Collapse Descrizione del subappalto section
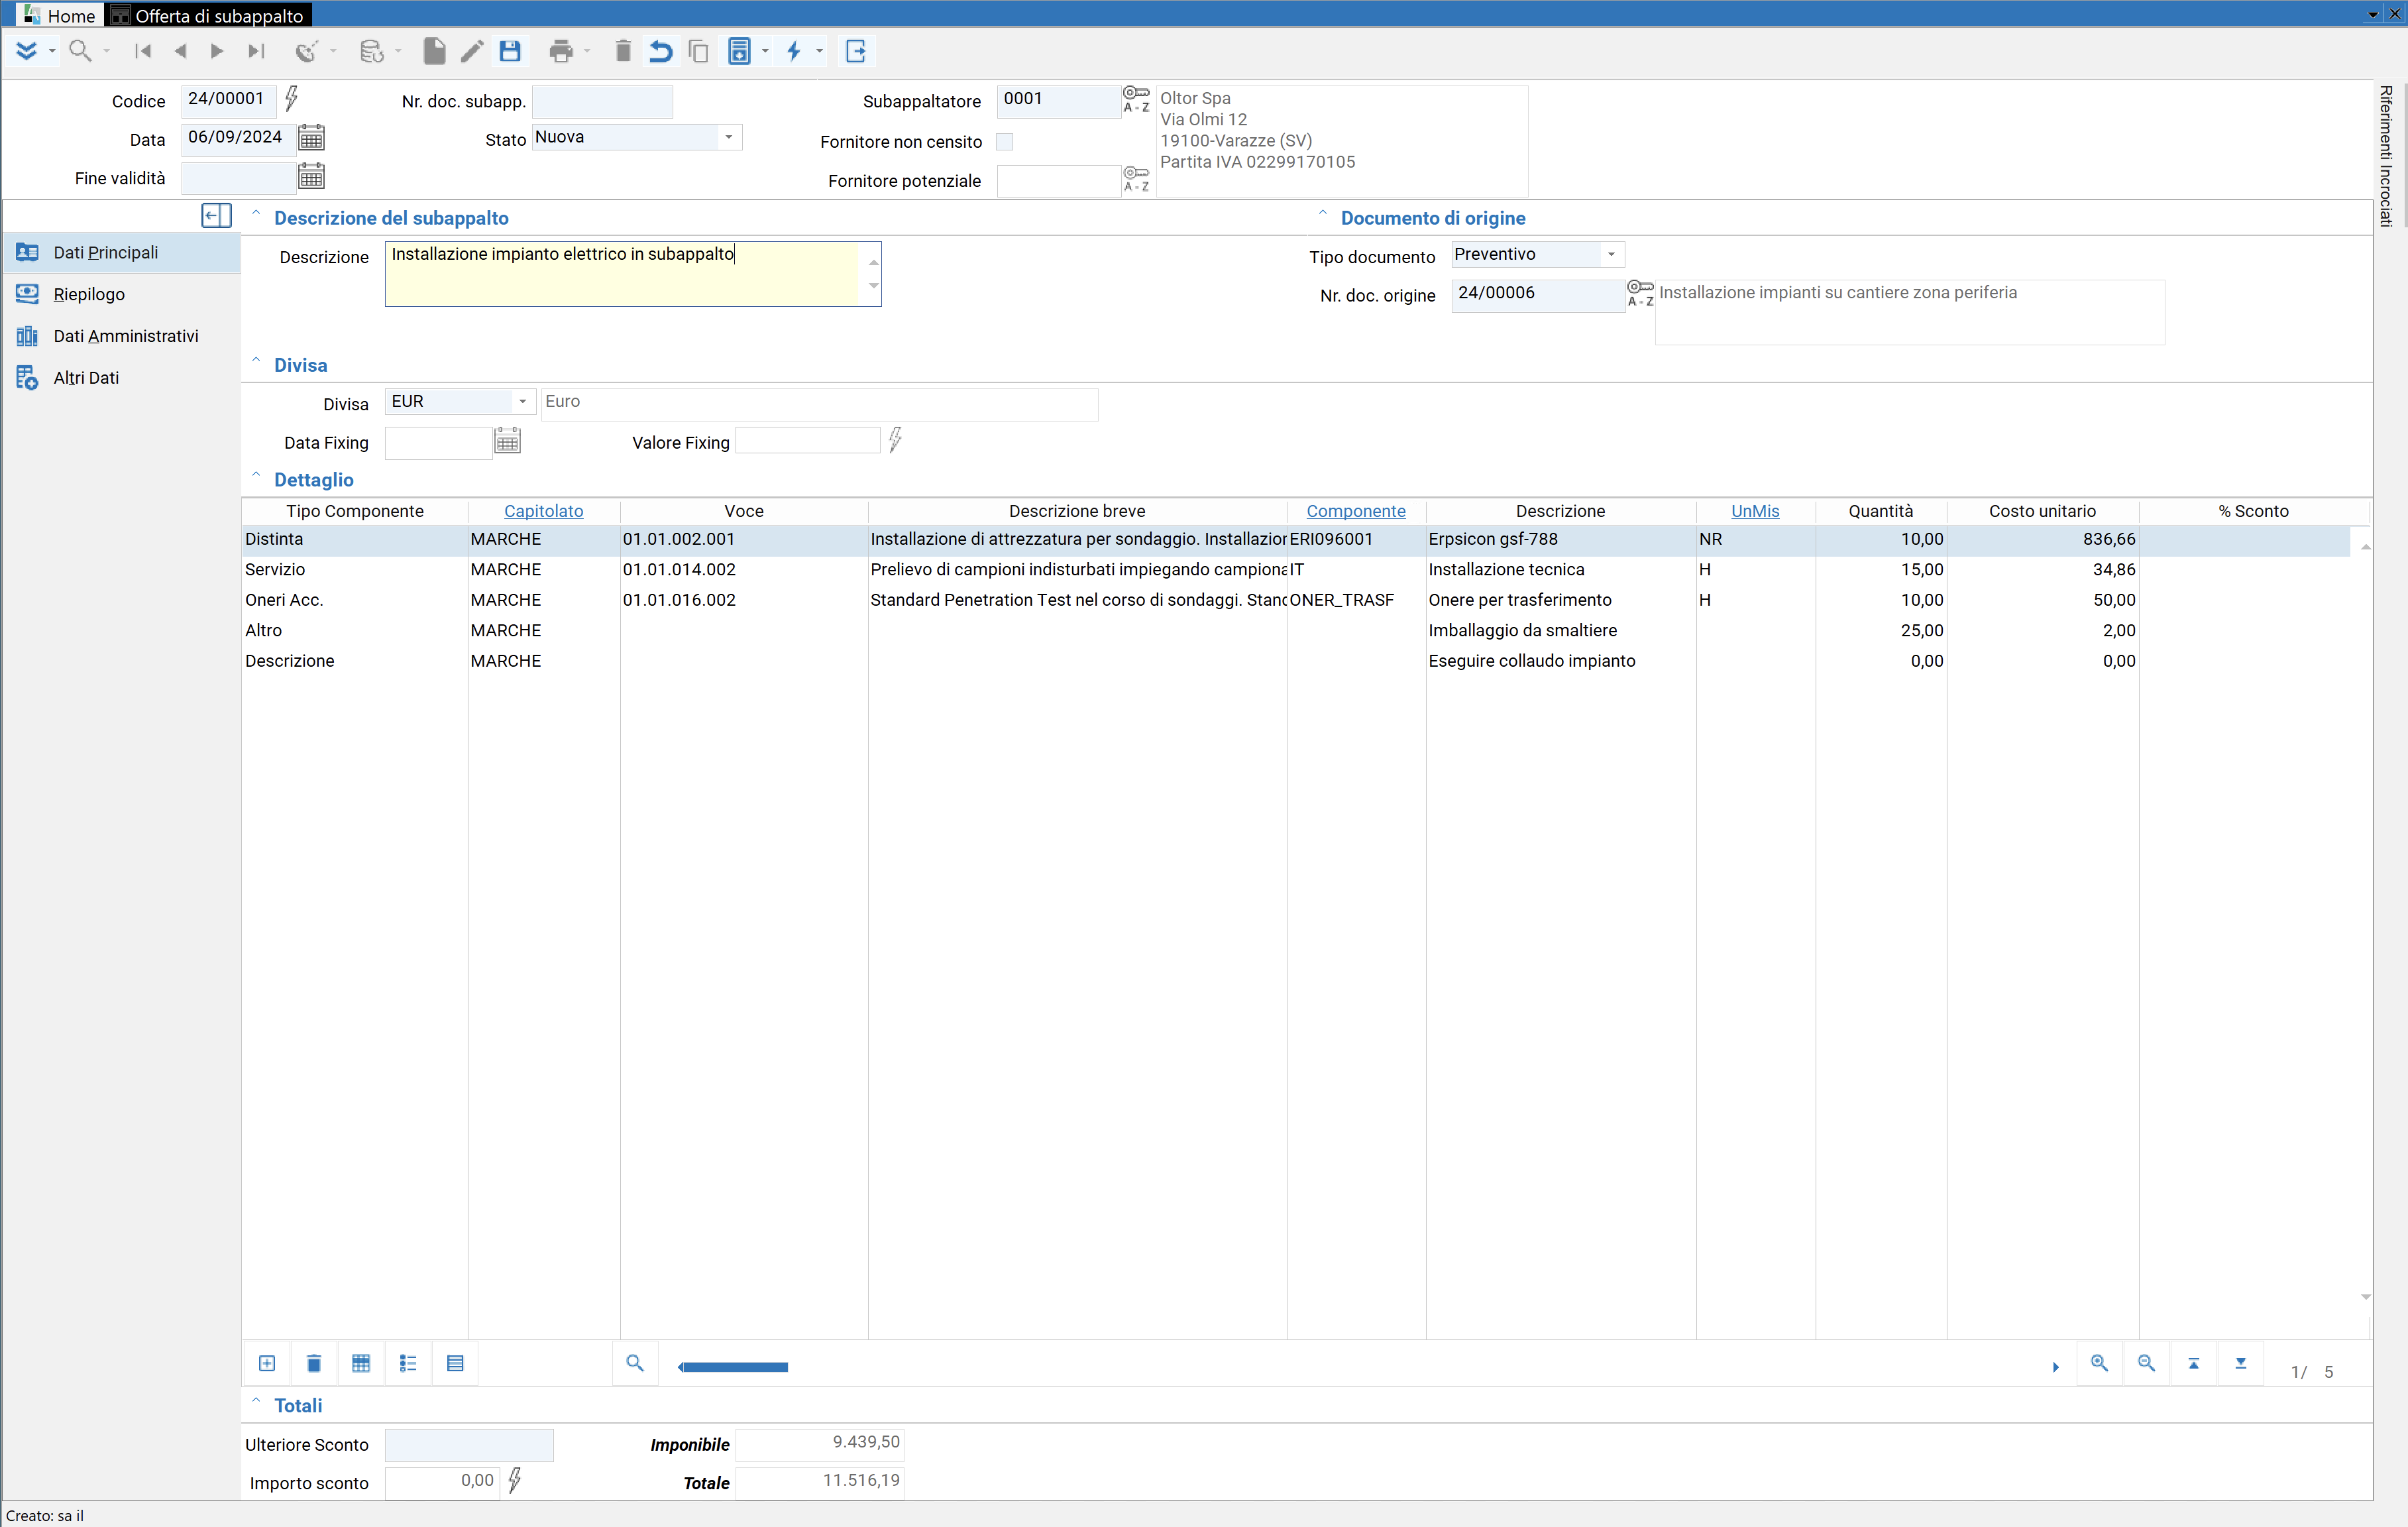Screen dimensions: 2408x1527 (256, 214)
